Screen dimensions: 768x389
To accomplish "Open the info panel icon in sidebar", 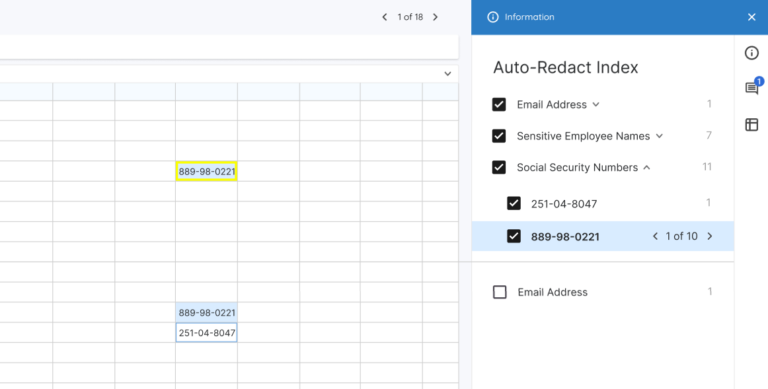I will 751,53.
